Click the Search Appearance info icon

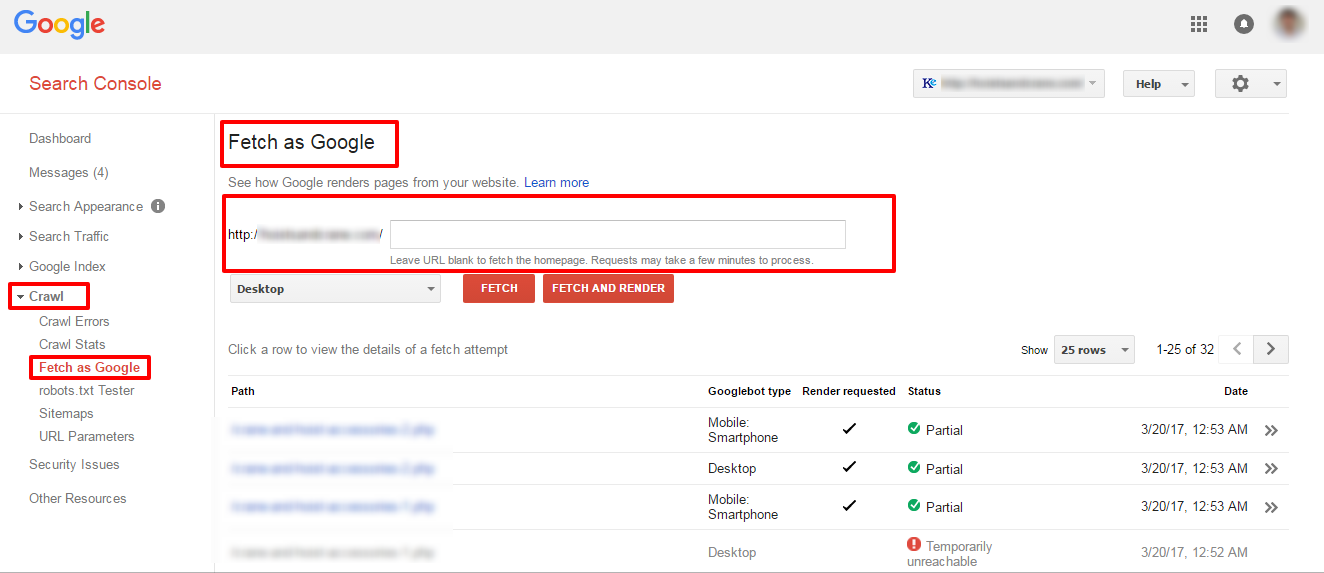pyautogui.click(x=158, y=206)
